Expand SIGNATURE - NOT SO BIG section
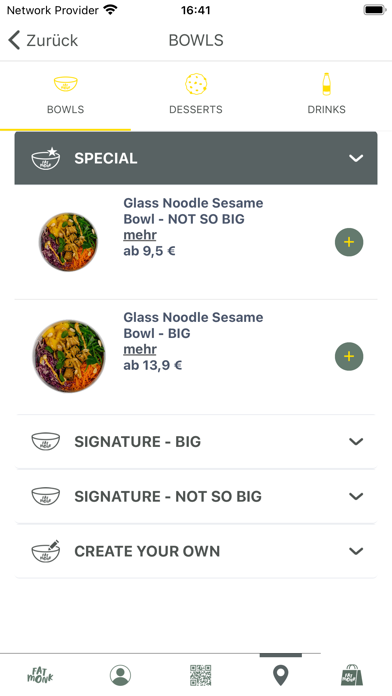 196,496
